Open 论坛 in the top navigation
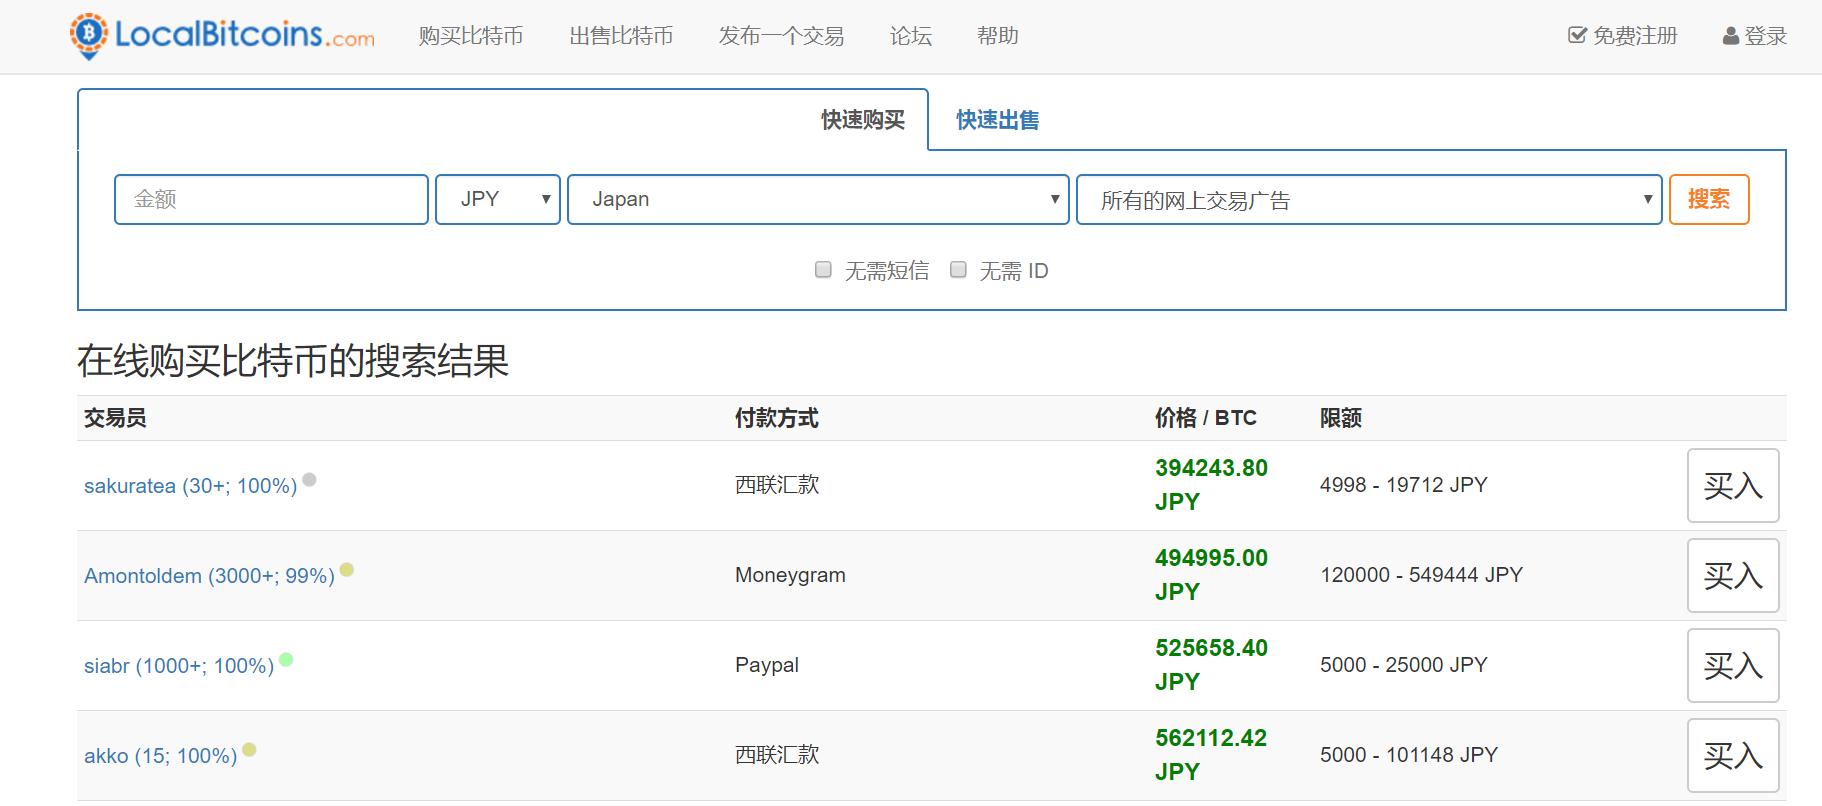 click(x=911, y=36)
